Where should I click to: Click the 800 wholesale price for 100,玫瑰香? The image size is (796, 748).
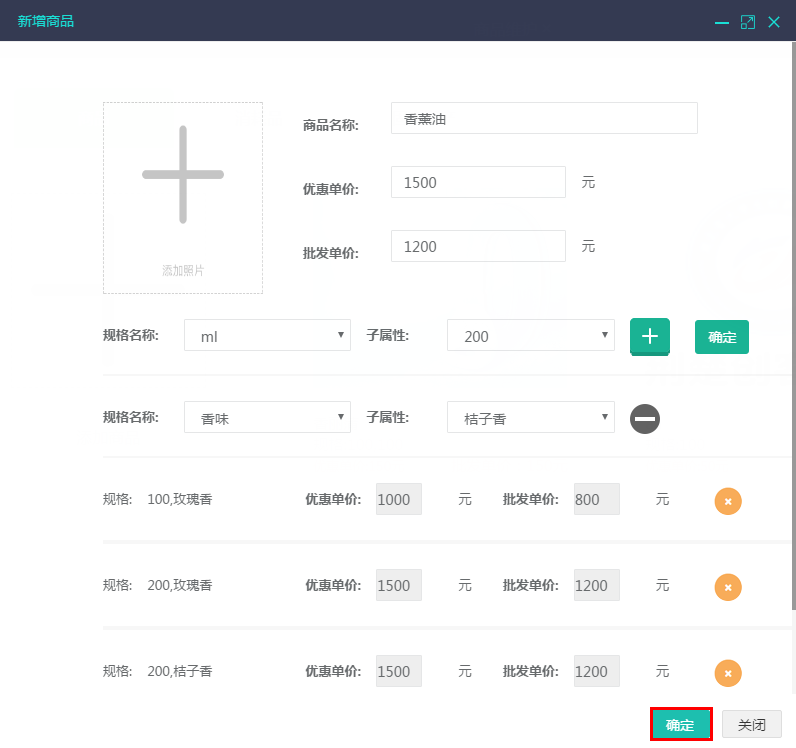click(596, 499)
